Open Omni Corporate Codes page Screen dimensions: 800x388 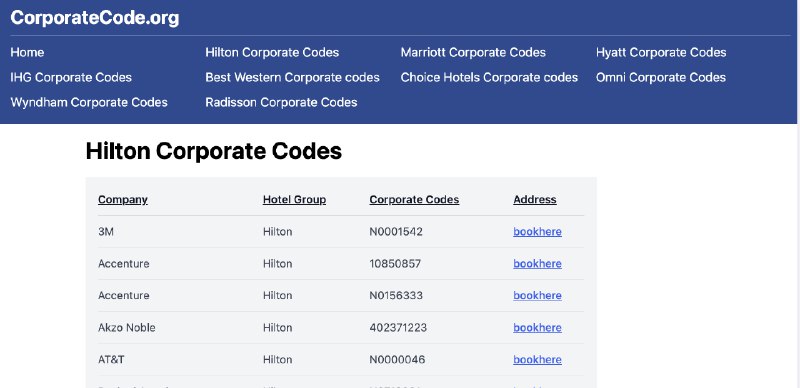coord(661,78)
